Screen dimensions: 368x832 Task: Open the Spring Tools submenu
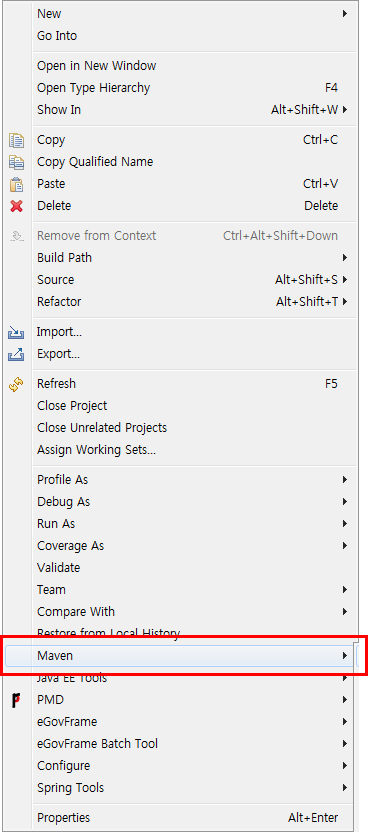tap(192, 788)
